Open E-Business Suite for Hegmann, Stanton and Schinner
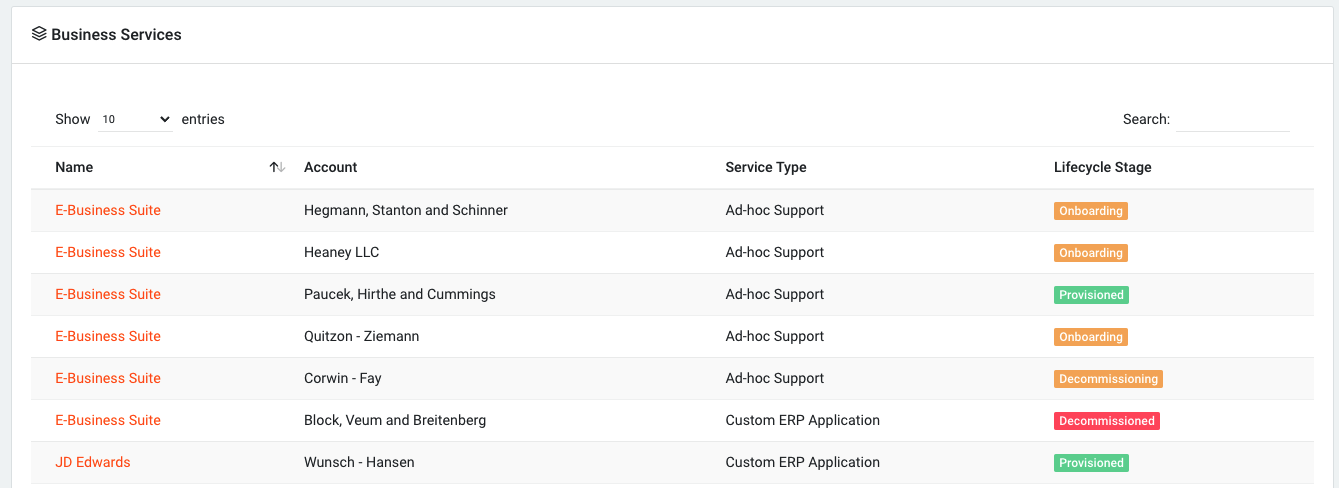 click(x=108, y=210)
